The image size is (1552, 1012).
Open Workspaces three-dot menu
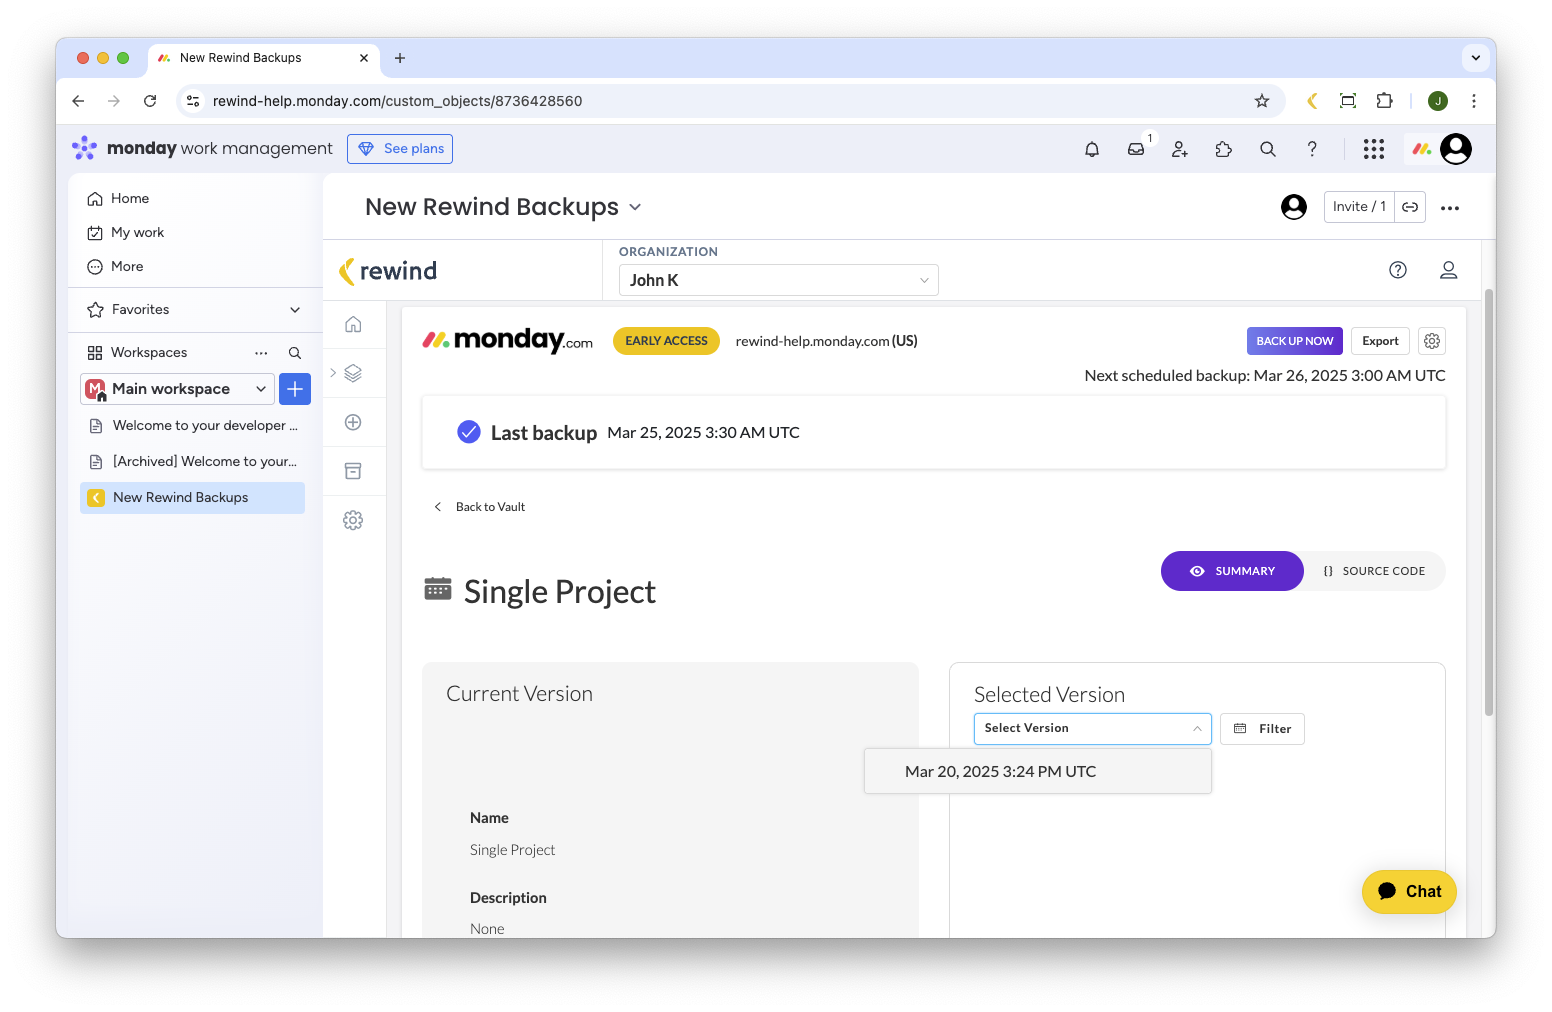[261, 353]
